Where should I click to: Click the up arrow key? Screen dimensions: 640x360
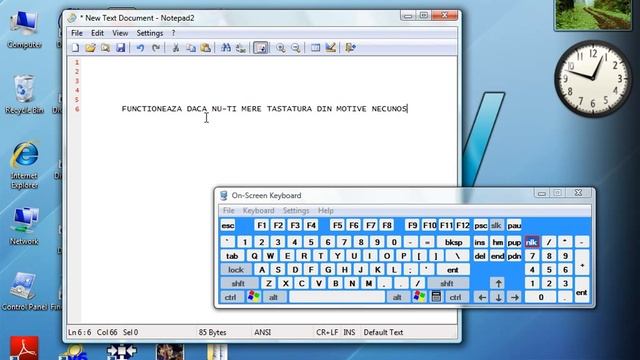coord(498,283)
